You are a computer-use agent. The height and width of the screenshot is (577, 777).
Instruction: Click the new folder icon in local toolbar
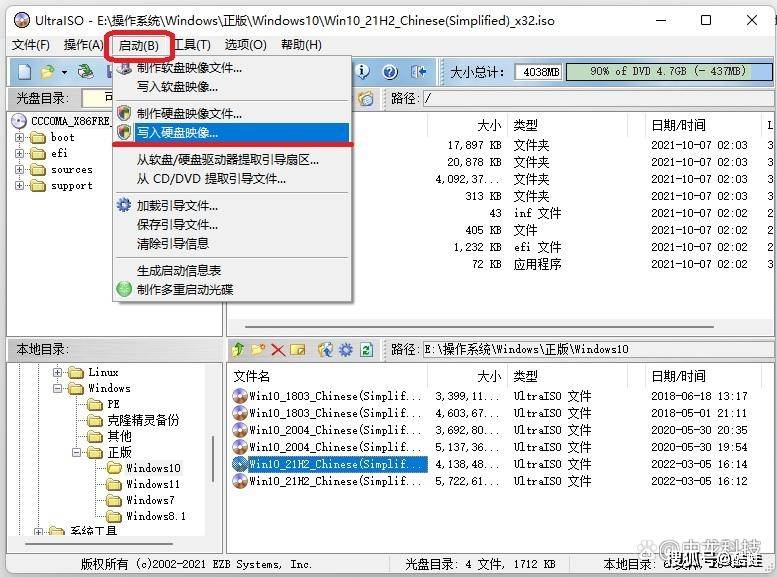258,350
